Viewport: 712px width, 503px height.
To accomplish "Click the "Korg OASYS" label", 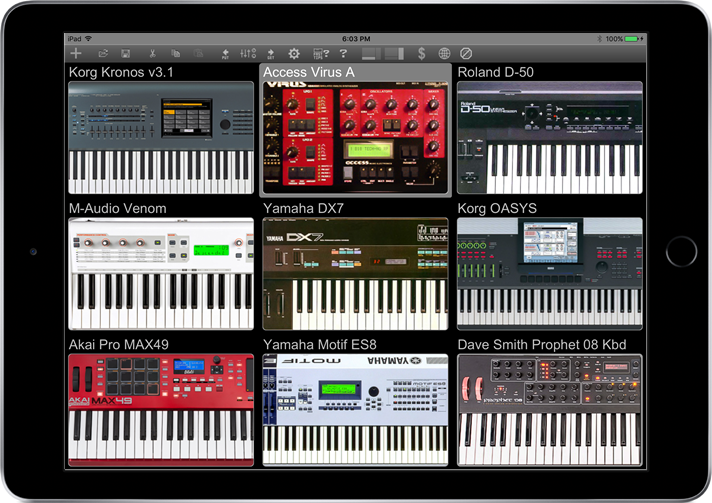I will click(497, 208).
